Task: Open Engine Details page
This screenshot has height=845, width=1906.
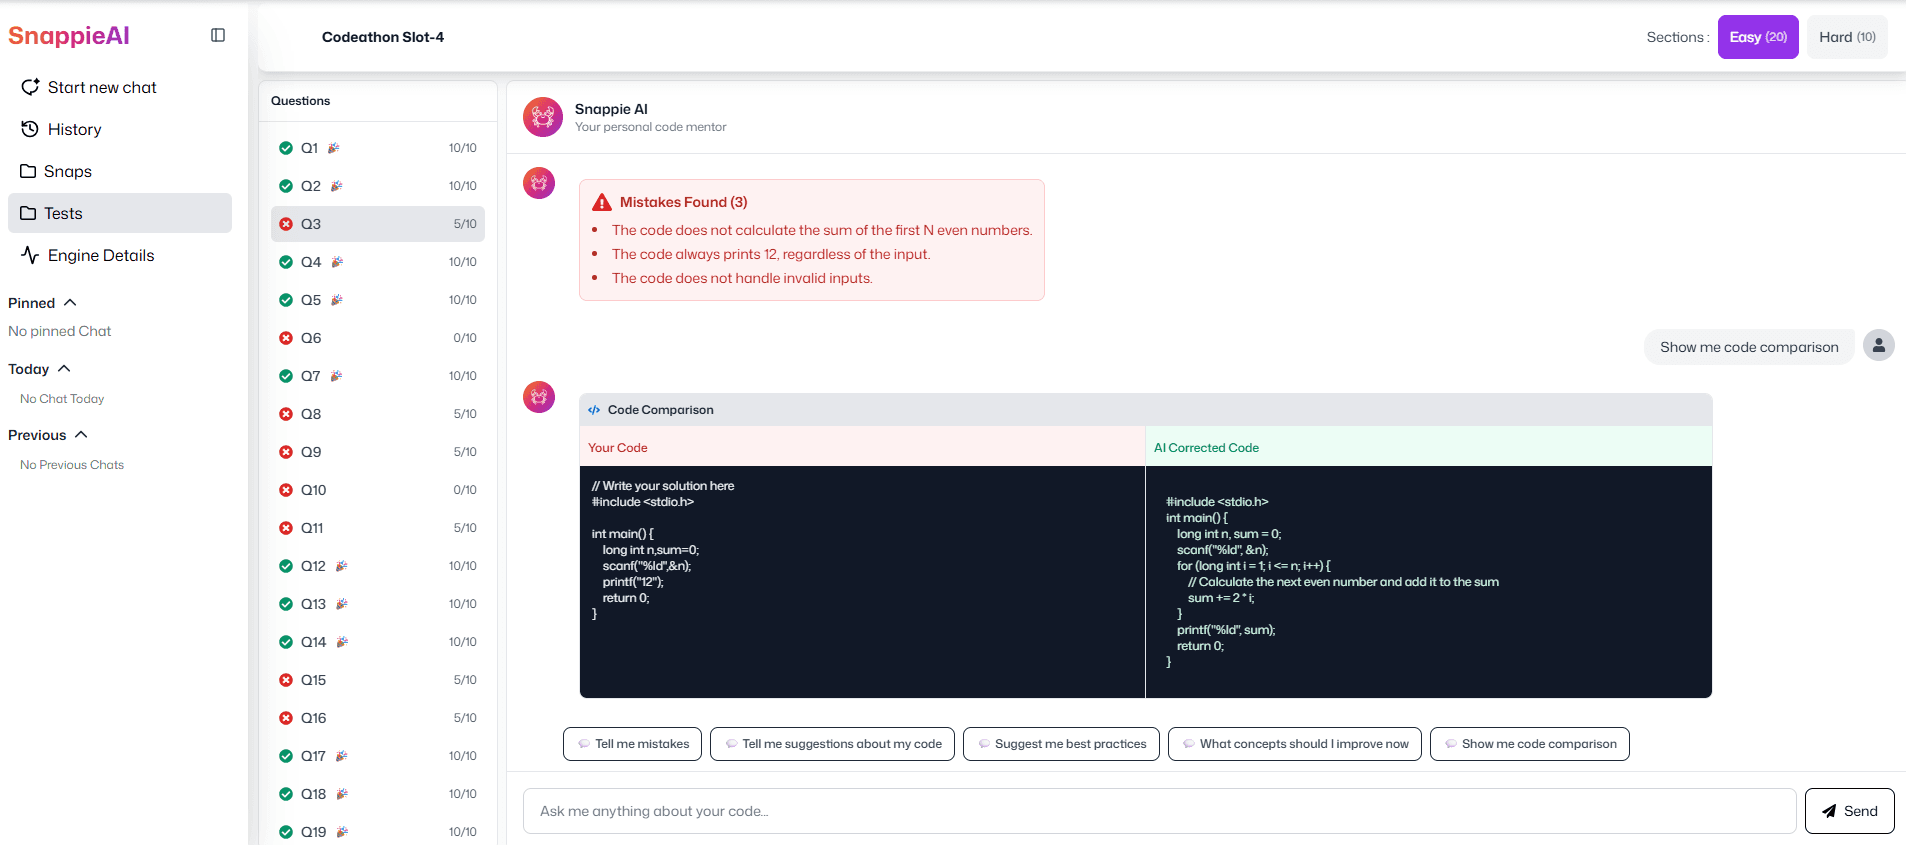Action: pyautogui.click(x=120, y=255)
